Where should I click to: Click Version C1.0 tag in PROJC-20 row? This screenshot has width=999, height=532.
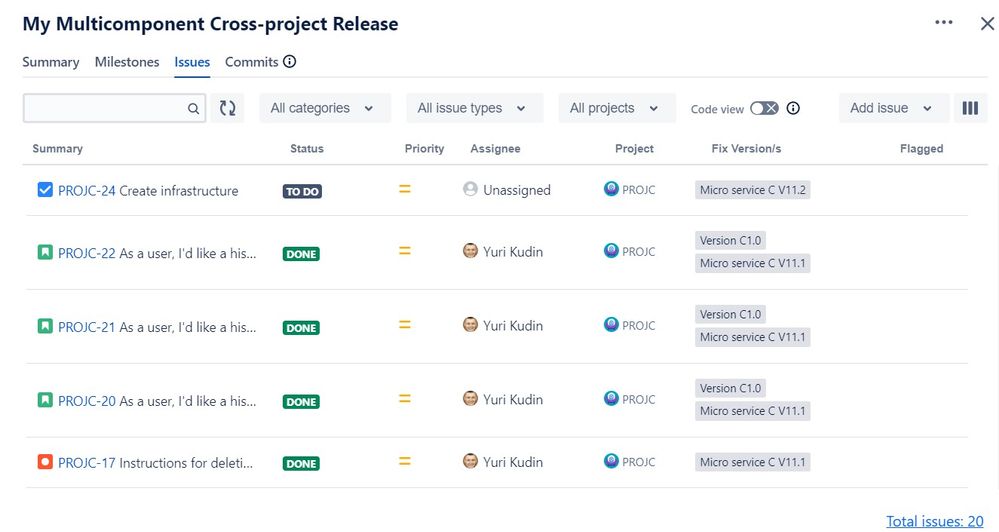pos(730,388)
